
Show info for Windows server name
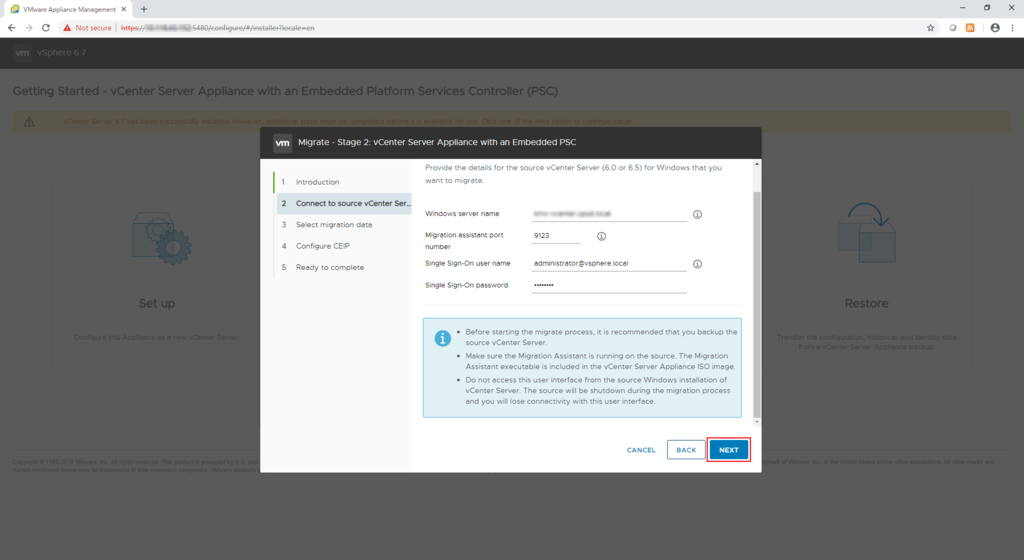tap(697, 214)
